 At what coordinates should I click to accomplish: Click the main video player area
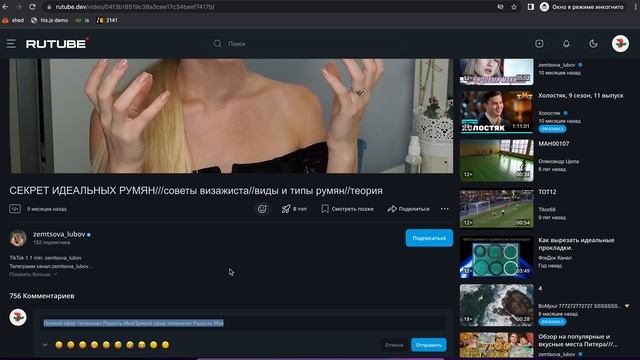coord(231,116)
